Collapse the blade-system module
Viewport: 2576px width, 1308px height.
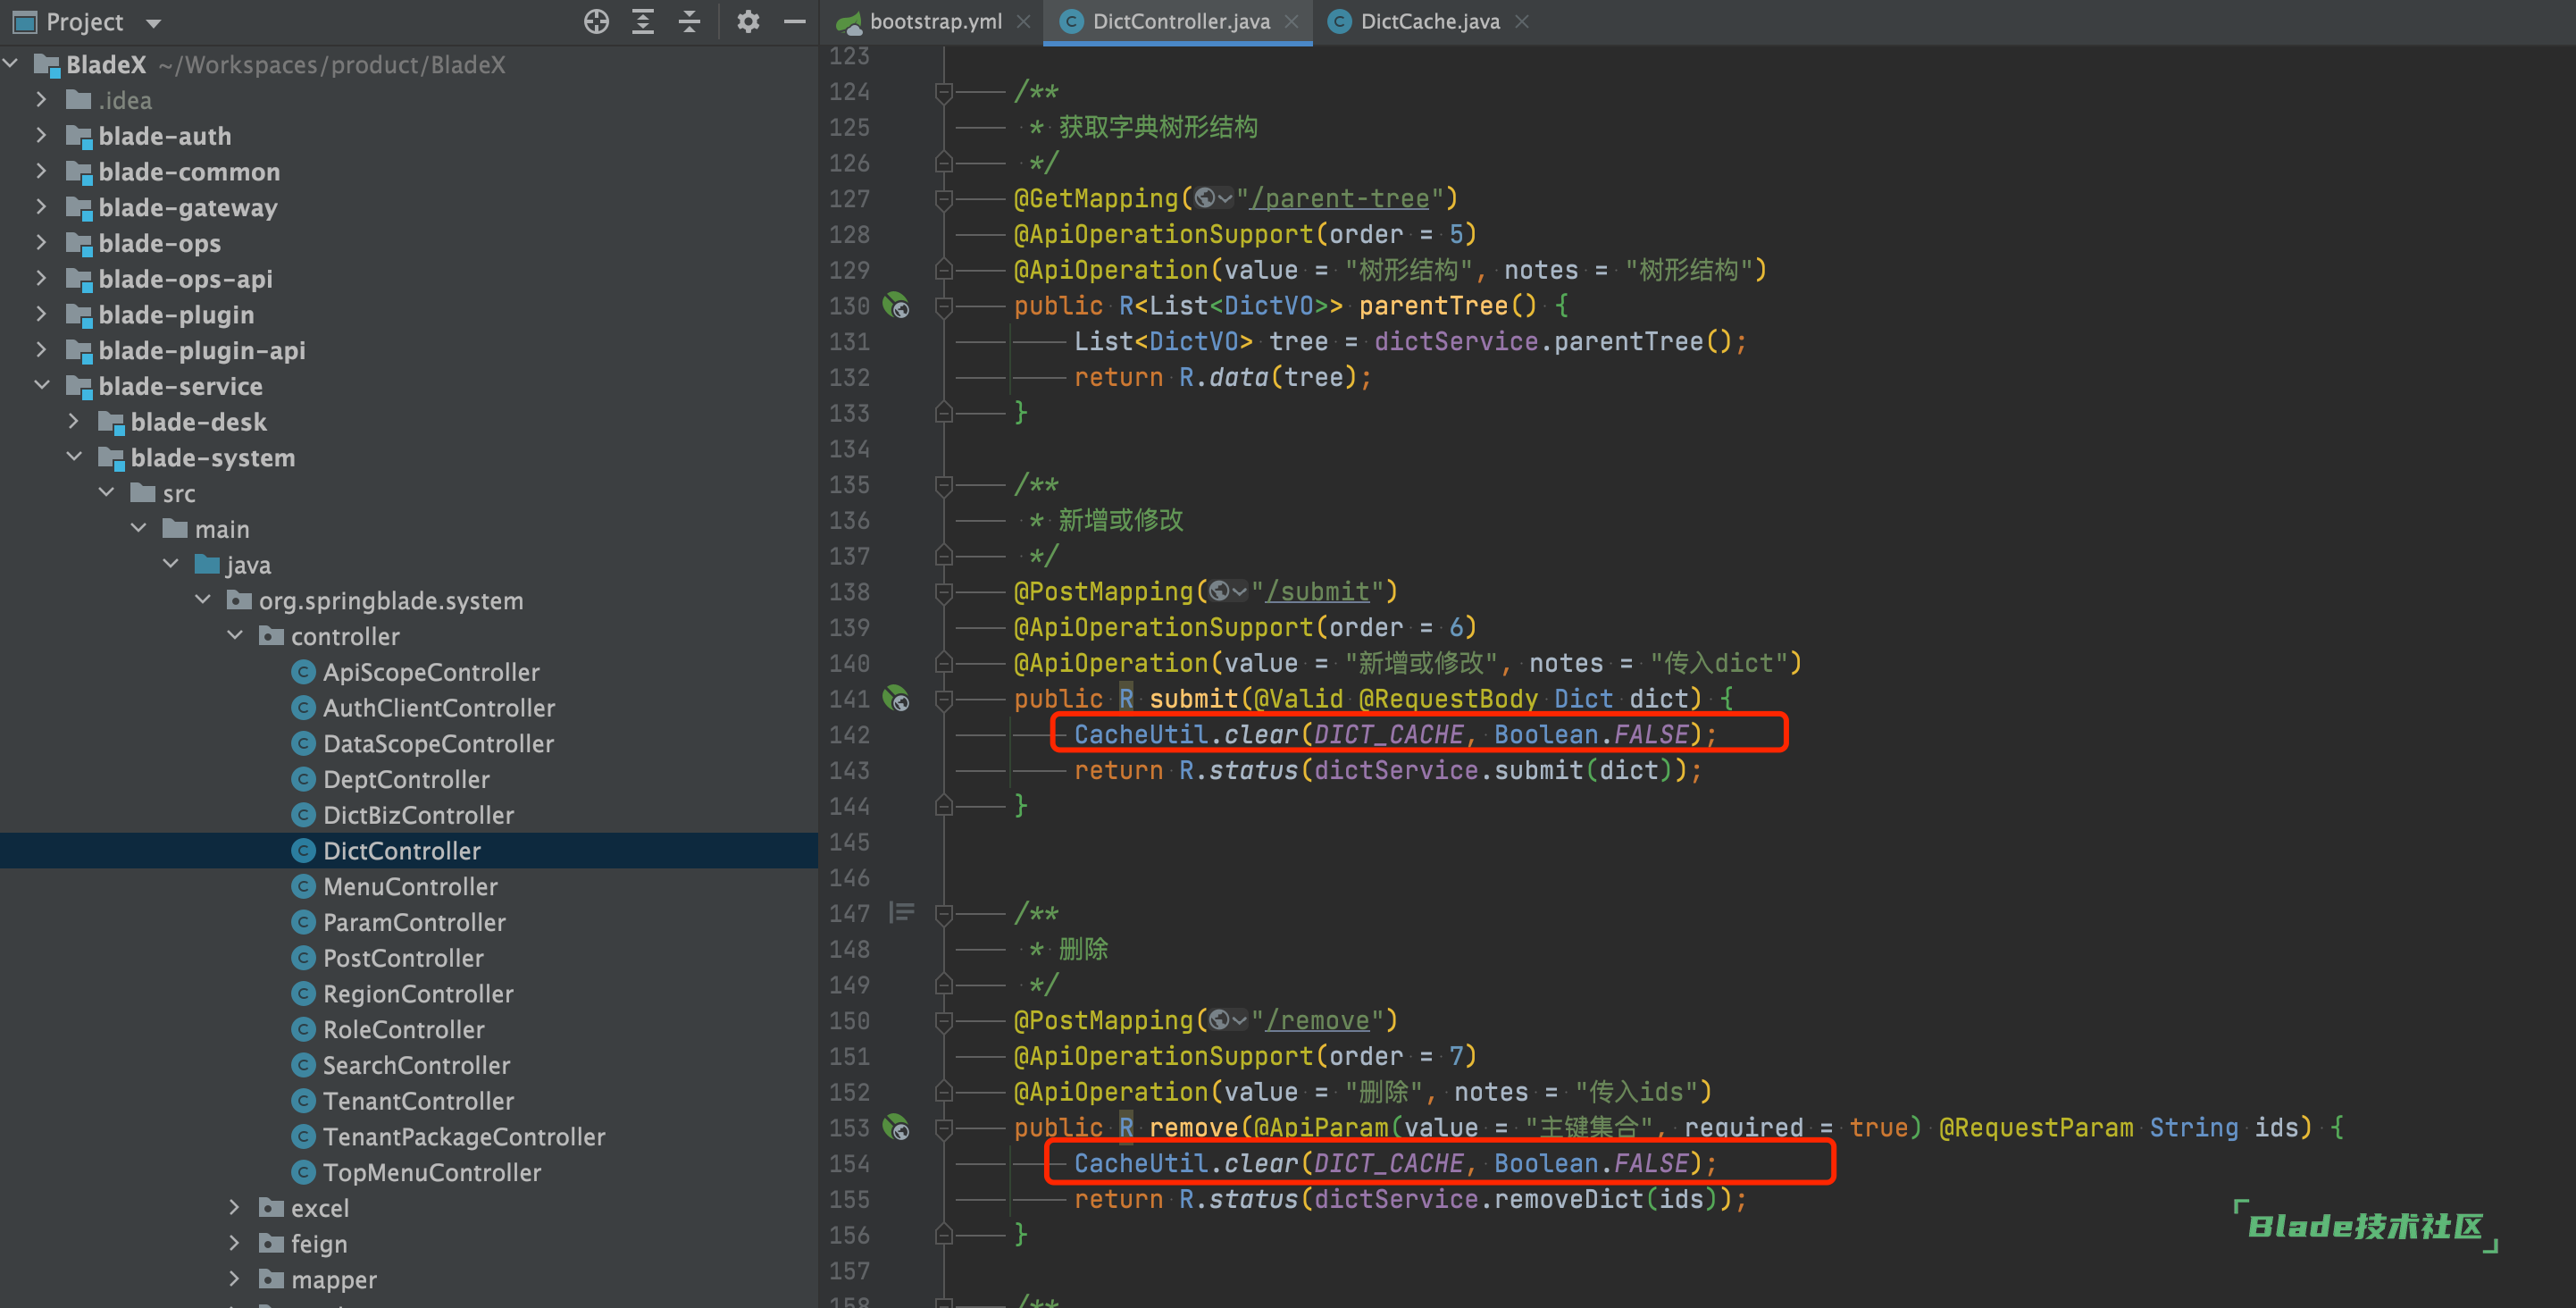[73, 456]
